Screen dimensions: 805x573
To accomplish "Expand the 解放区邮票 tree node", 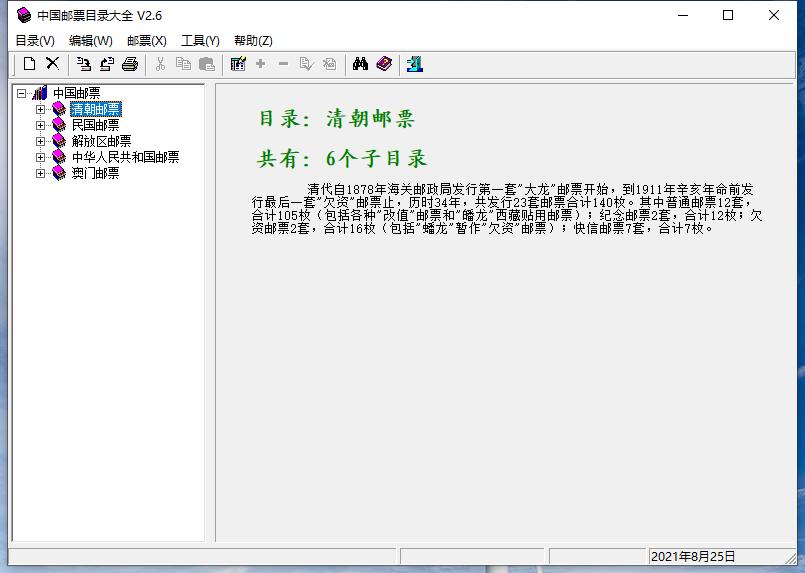I will pos(41,141).
